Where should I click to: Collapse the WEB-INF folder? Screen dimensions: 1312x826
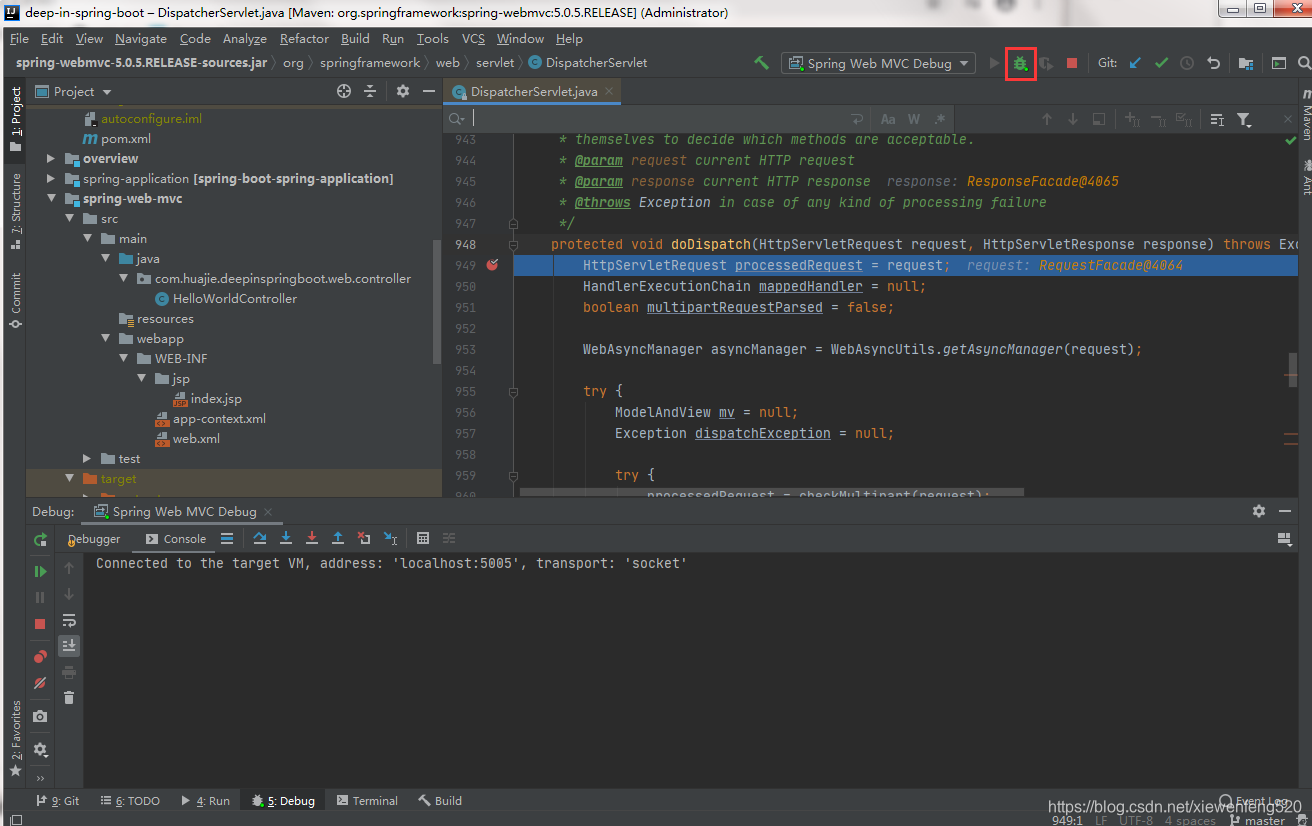pos(123,359)
